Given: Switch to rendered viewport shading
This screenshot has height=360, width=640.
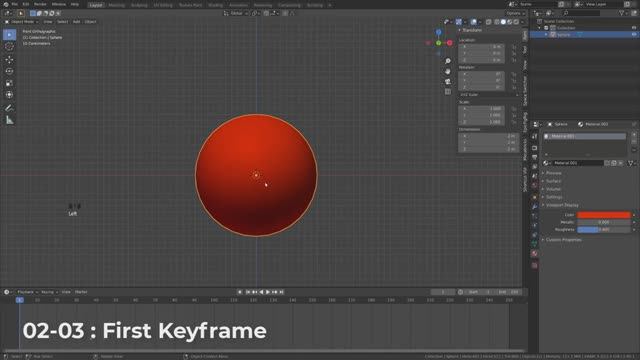Looking at the screenshot, I should (x=516, y=22).
